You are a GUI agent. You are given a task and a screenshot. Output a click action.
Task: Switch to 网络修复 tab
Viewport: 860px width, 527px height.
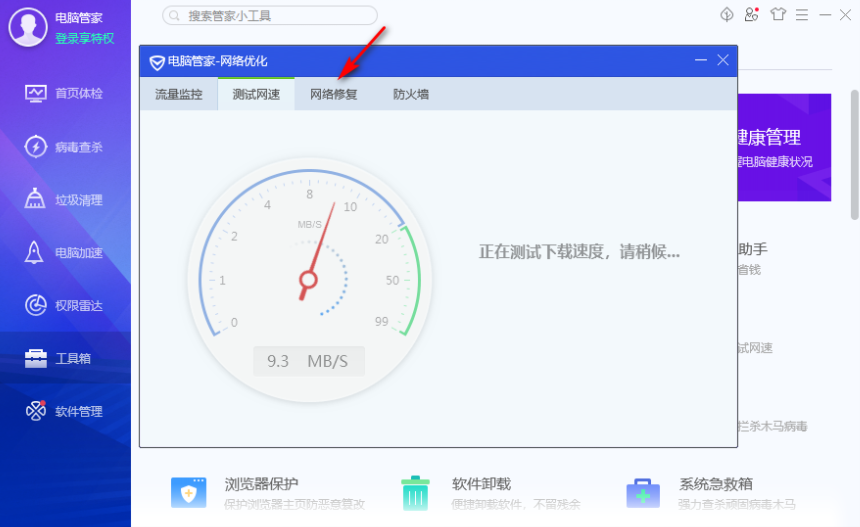pos(333,95)
